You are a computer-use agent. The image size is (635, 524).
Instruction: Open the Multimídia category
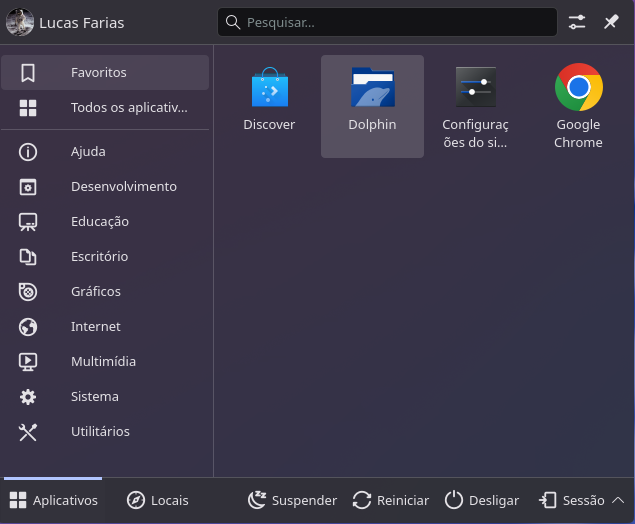105,362
